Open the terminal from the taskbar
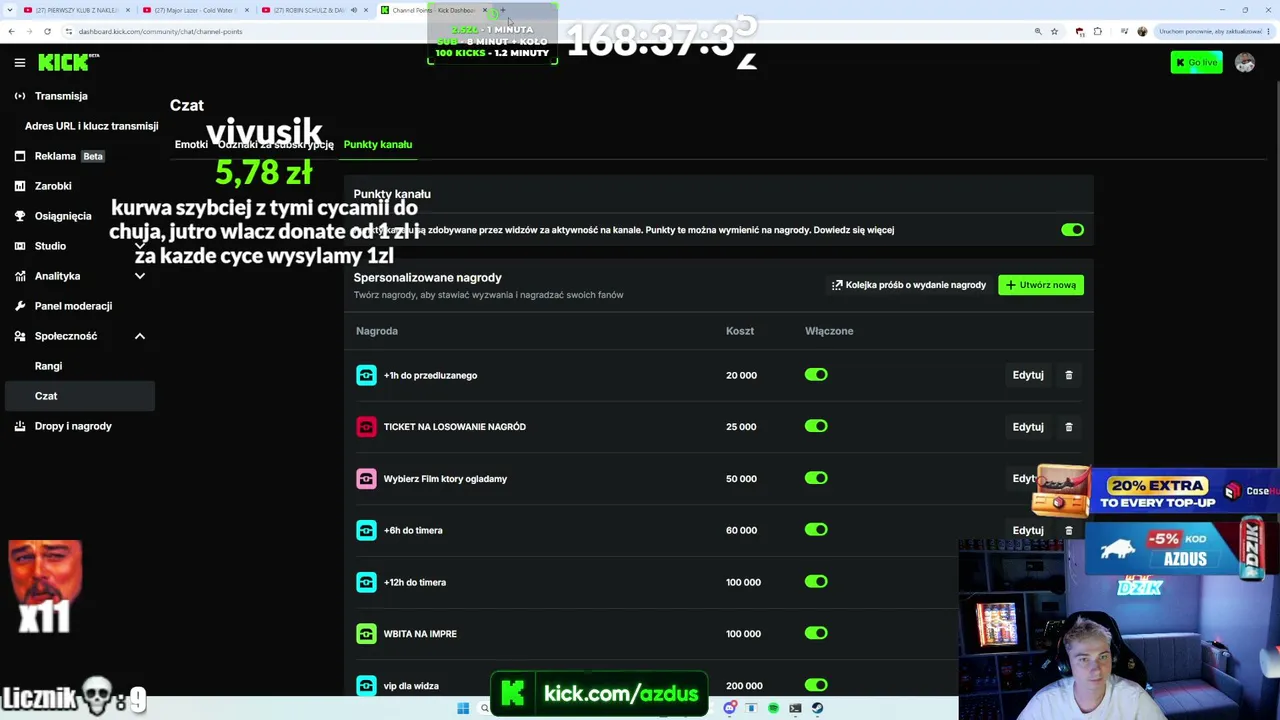Image resolution: width=1280 pixels, height=720 pixels. pyautogui.click(x=795, y=708)
